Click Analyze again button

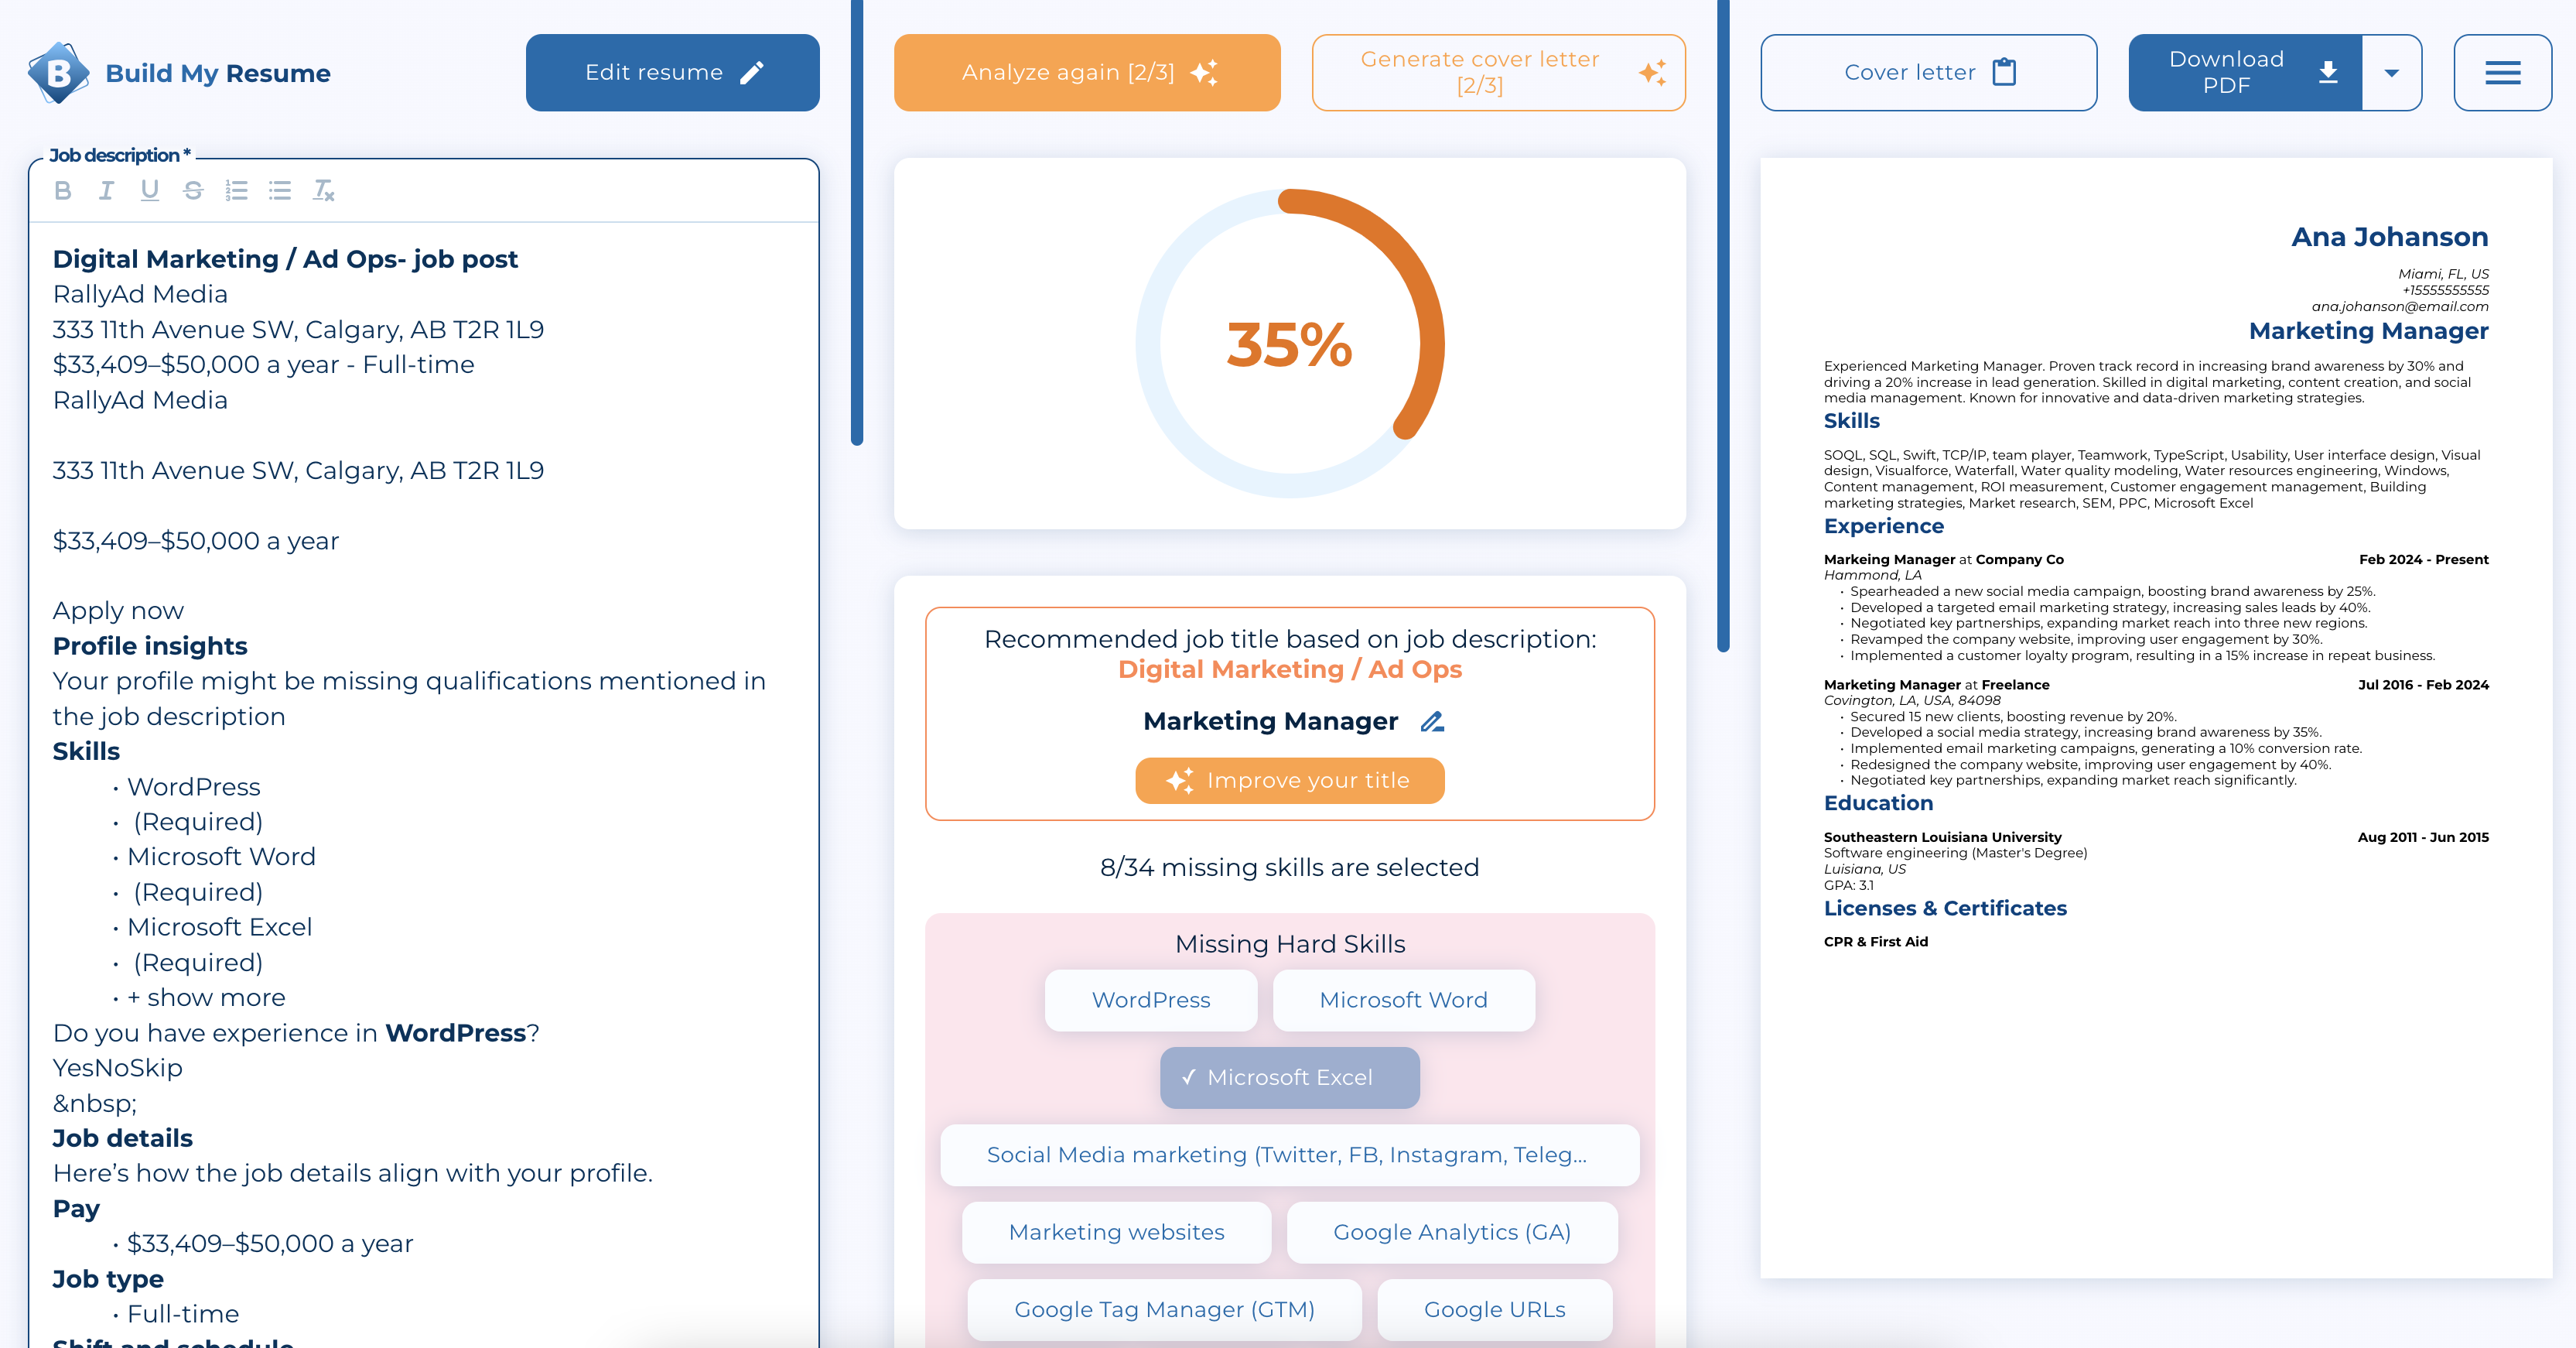coord(1087,72)
